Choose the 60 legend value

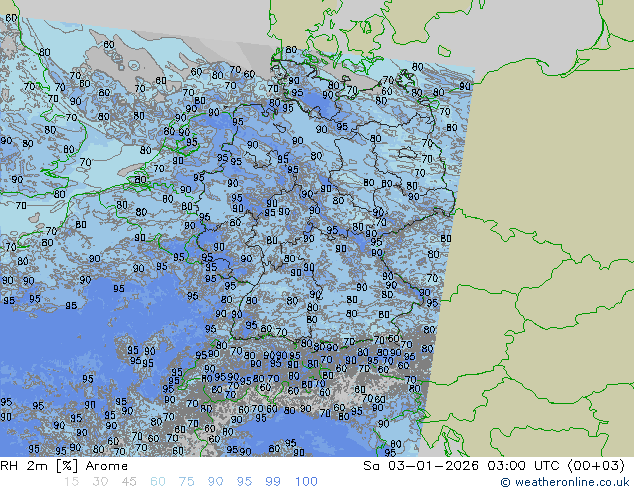(x=158, y=482)
